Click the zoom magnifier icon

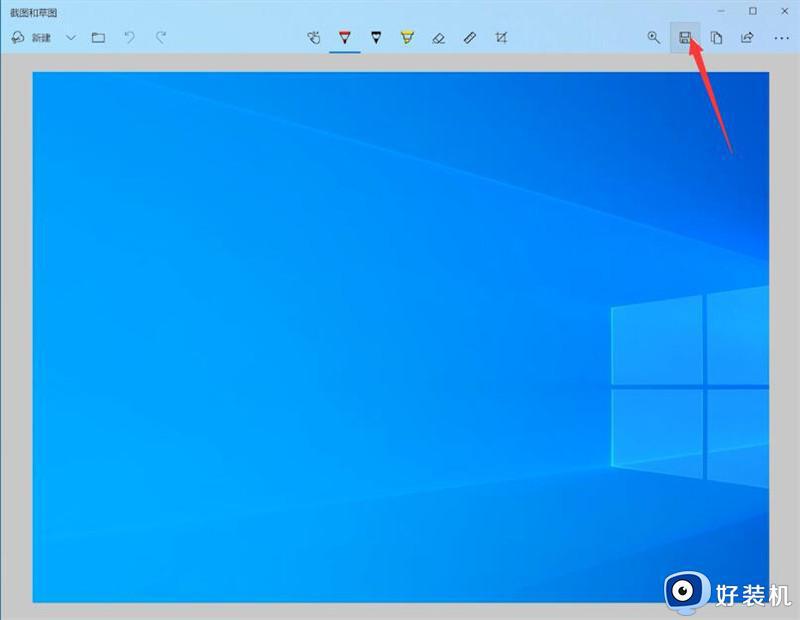tap(654, 38)
